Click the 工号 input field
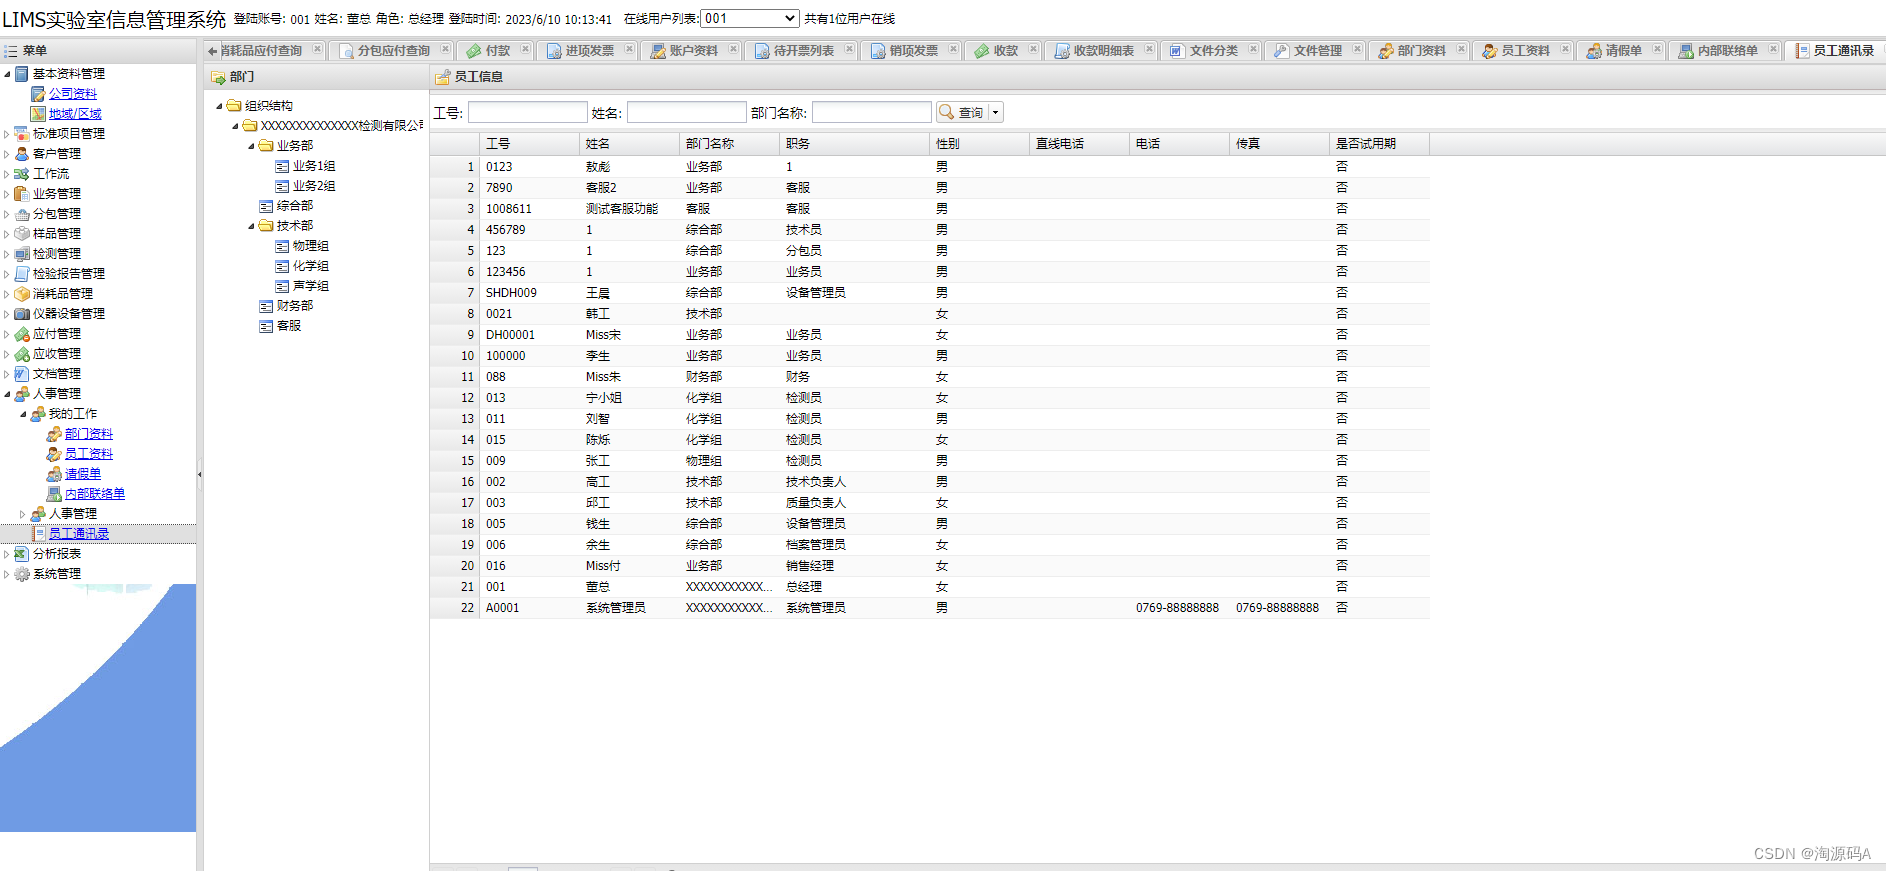This screenshot has width=1886, height=871. click(527, 113)
